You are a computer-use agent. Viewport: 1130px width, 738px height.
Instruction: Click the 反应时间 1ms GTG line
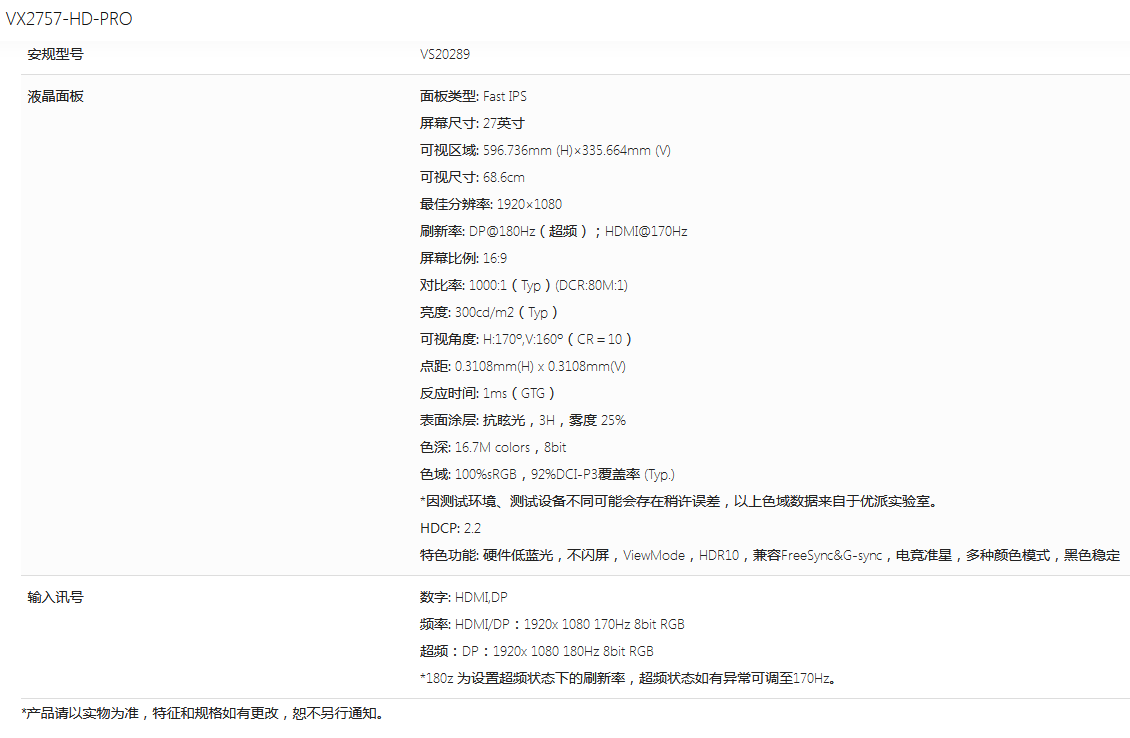488,394
